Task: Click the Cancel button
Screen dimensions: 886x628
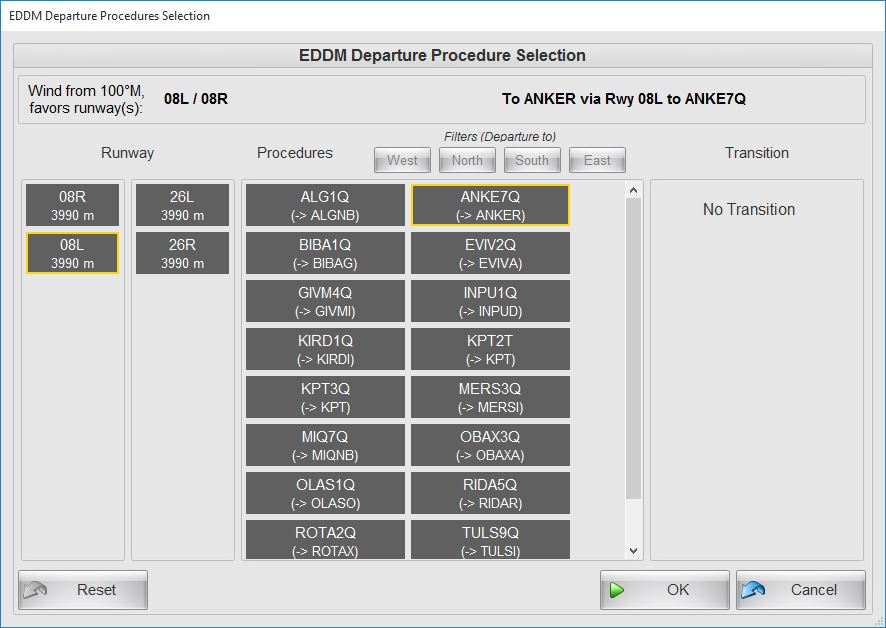Action: coord(801,590)
